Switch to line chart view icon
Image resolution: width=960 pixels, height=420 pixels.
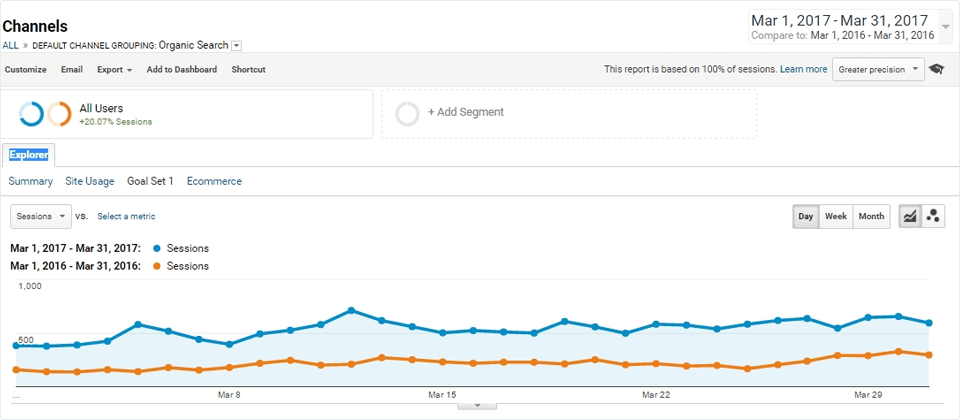[910, 216]
